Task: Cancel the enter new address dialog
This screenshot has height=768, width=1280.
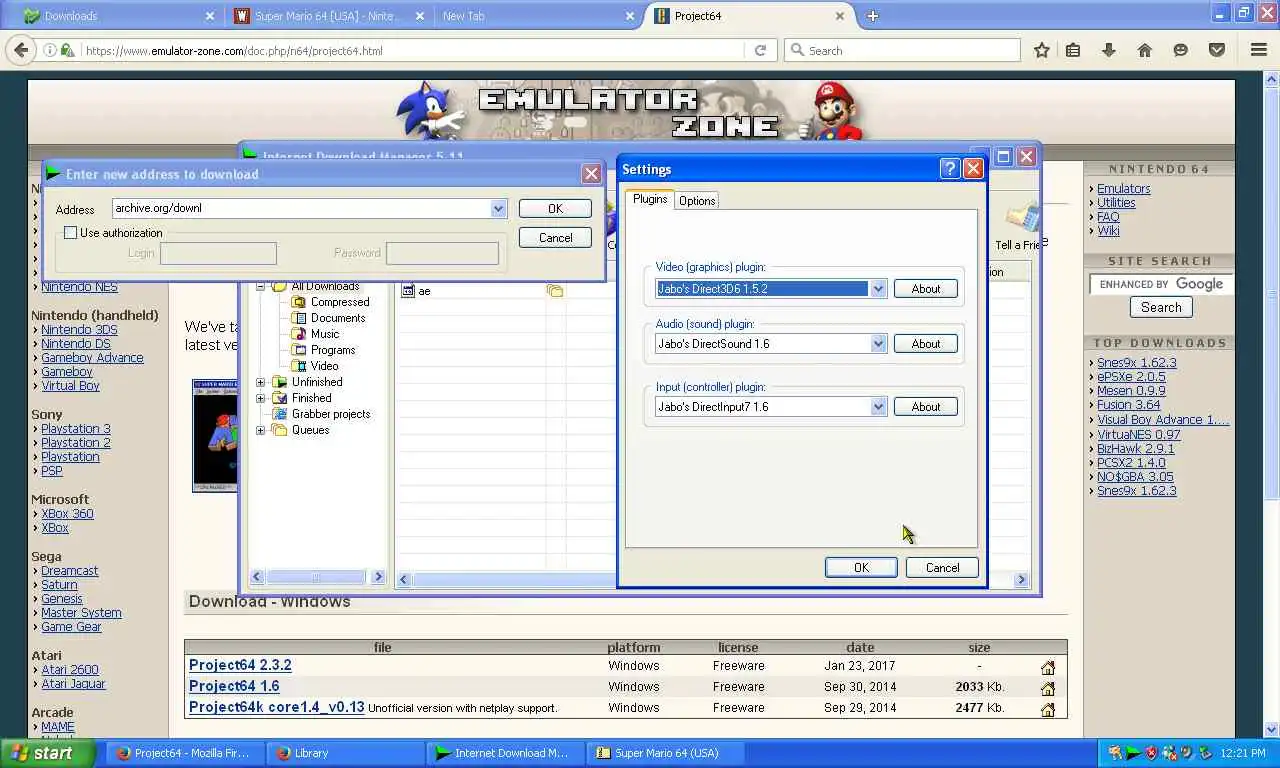Action: 555,237
